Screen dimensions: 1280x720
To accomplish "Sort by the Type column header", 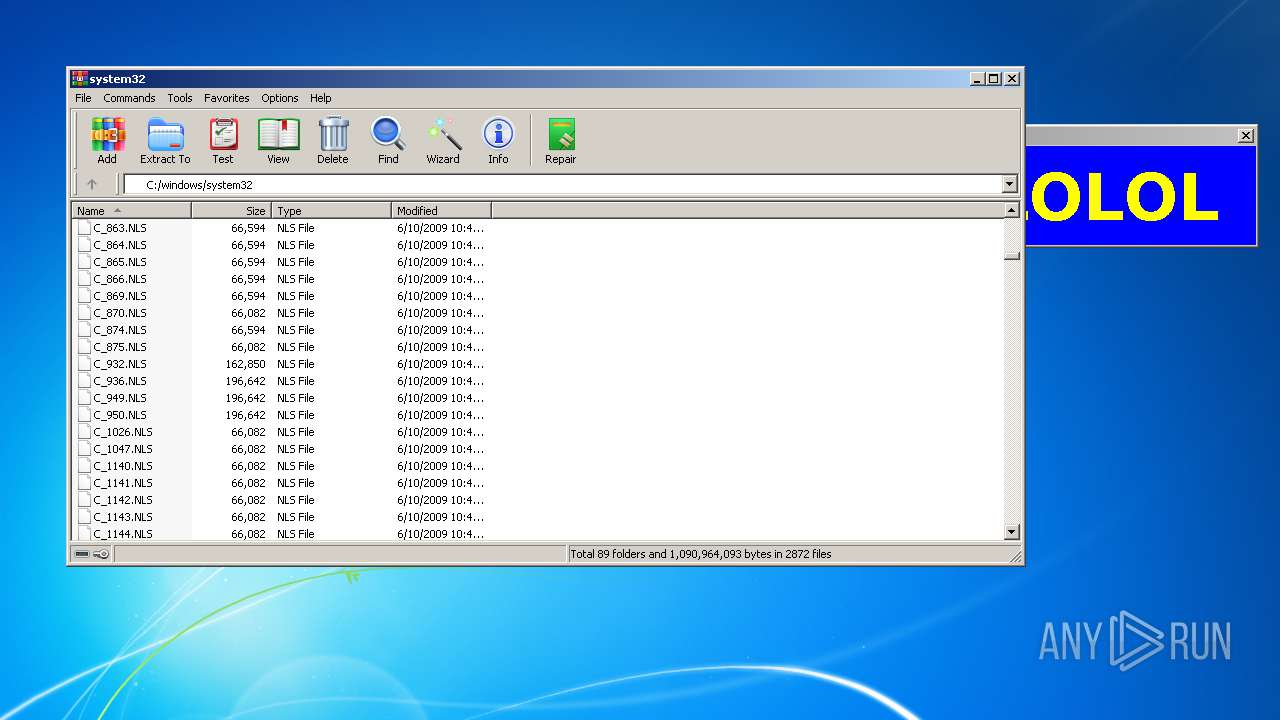I will 332,211.
